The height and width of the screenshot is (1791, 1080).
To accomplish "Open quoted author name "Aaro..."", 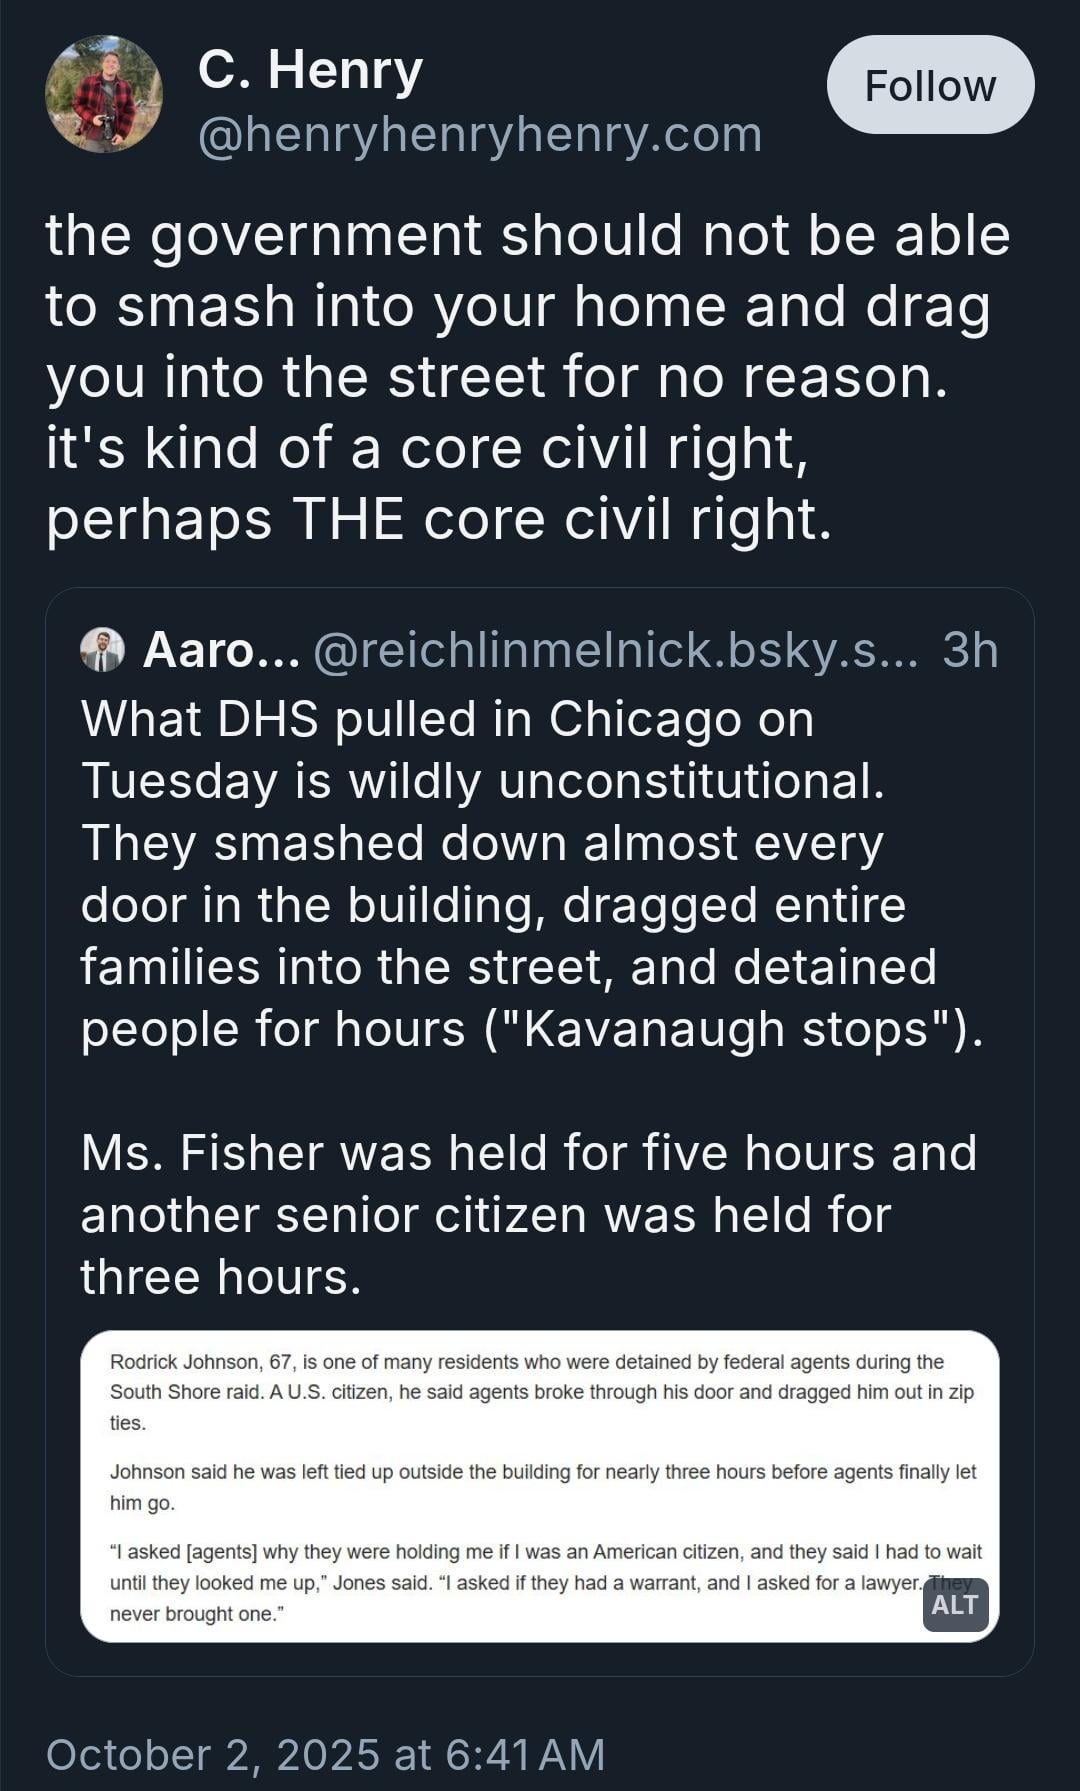I will 221,650.
